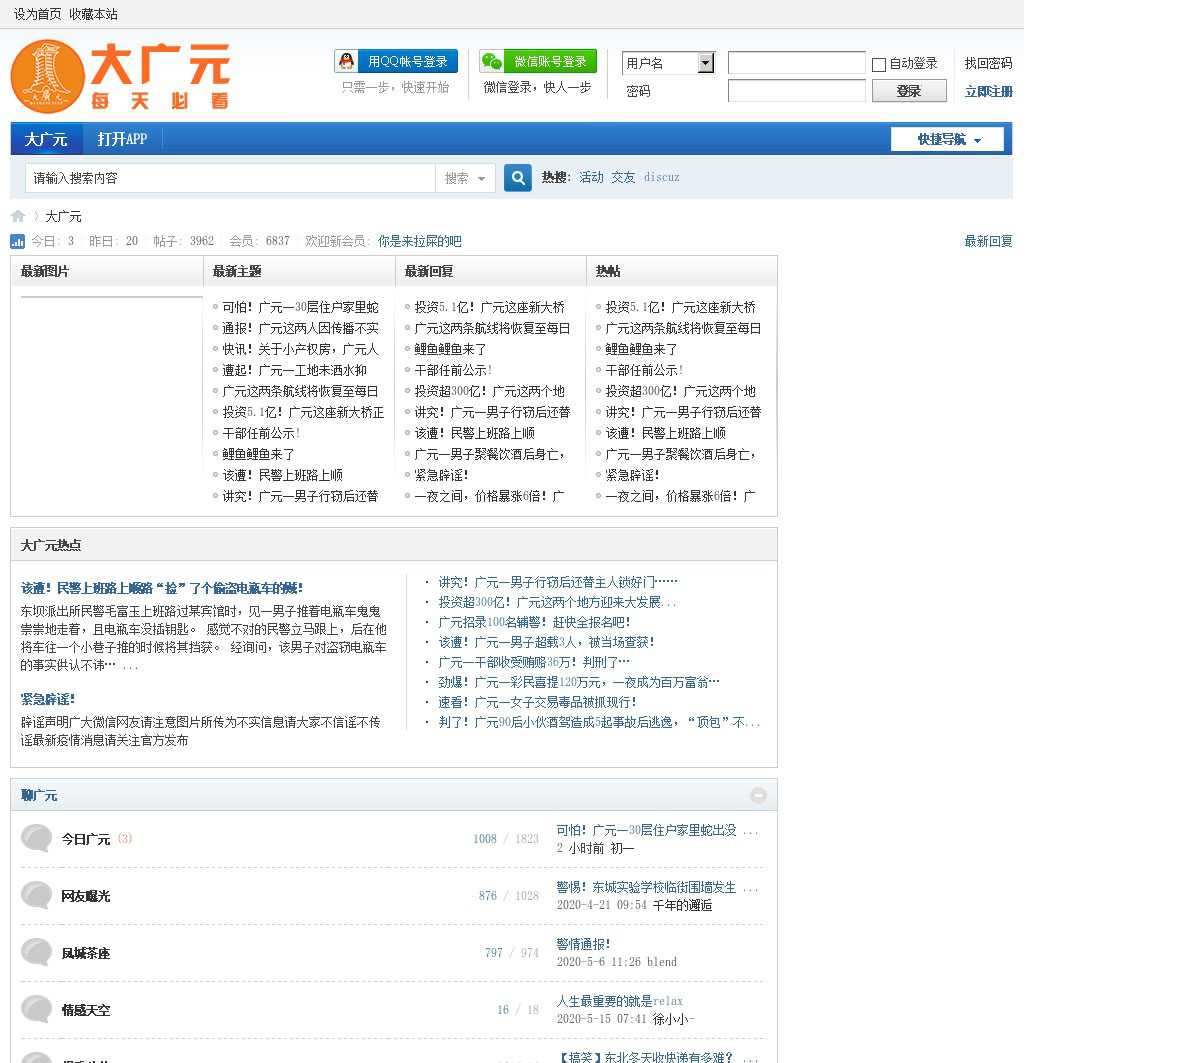Select the 打开APP nav tab
1200x1063 pixels.
122,139
